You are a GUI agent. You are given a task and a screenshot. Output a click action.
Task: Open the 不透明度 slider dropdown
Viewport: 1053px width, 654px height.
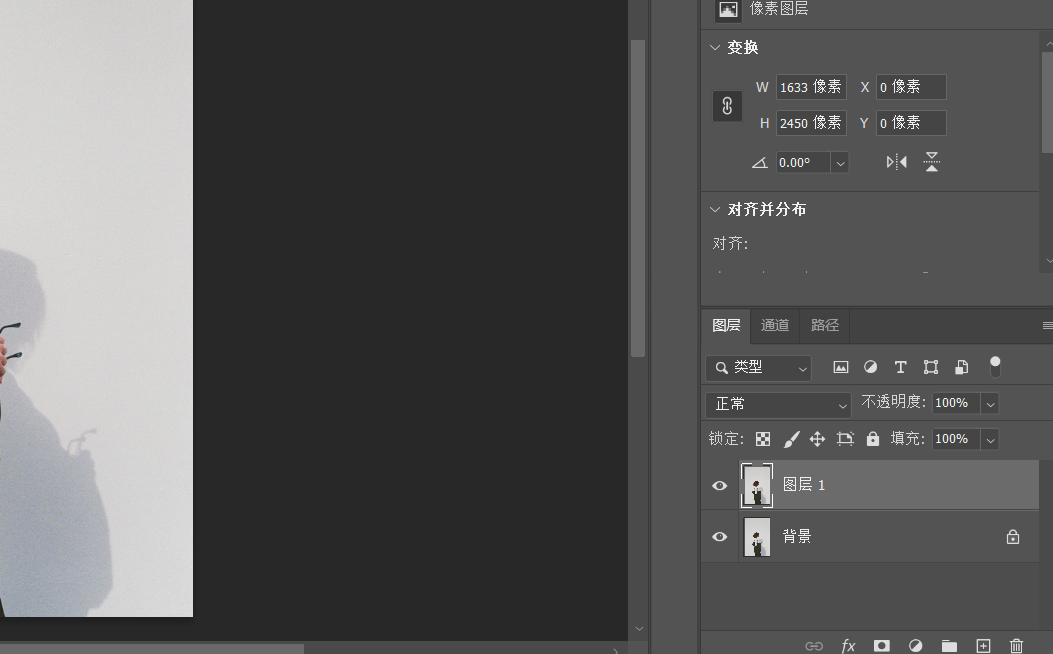coord(990,404)
